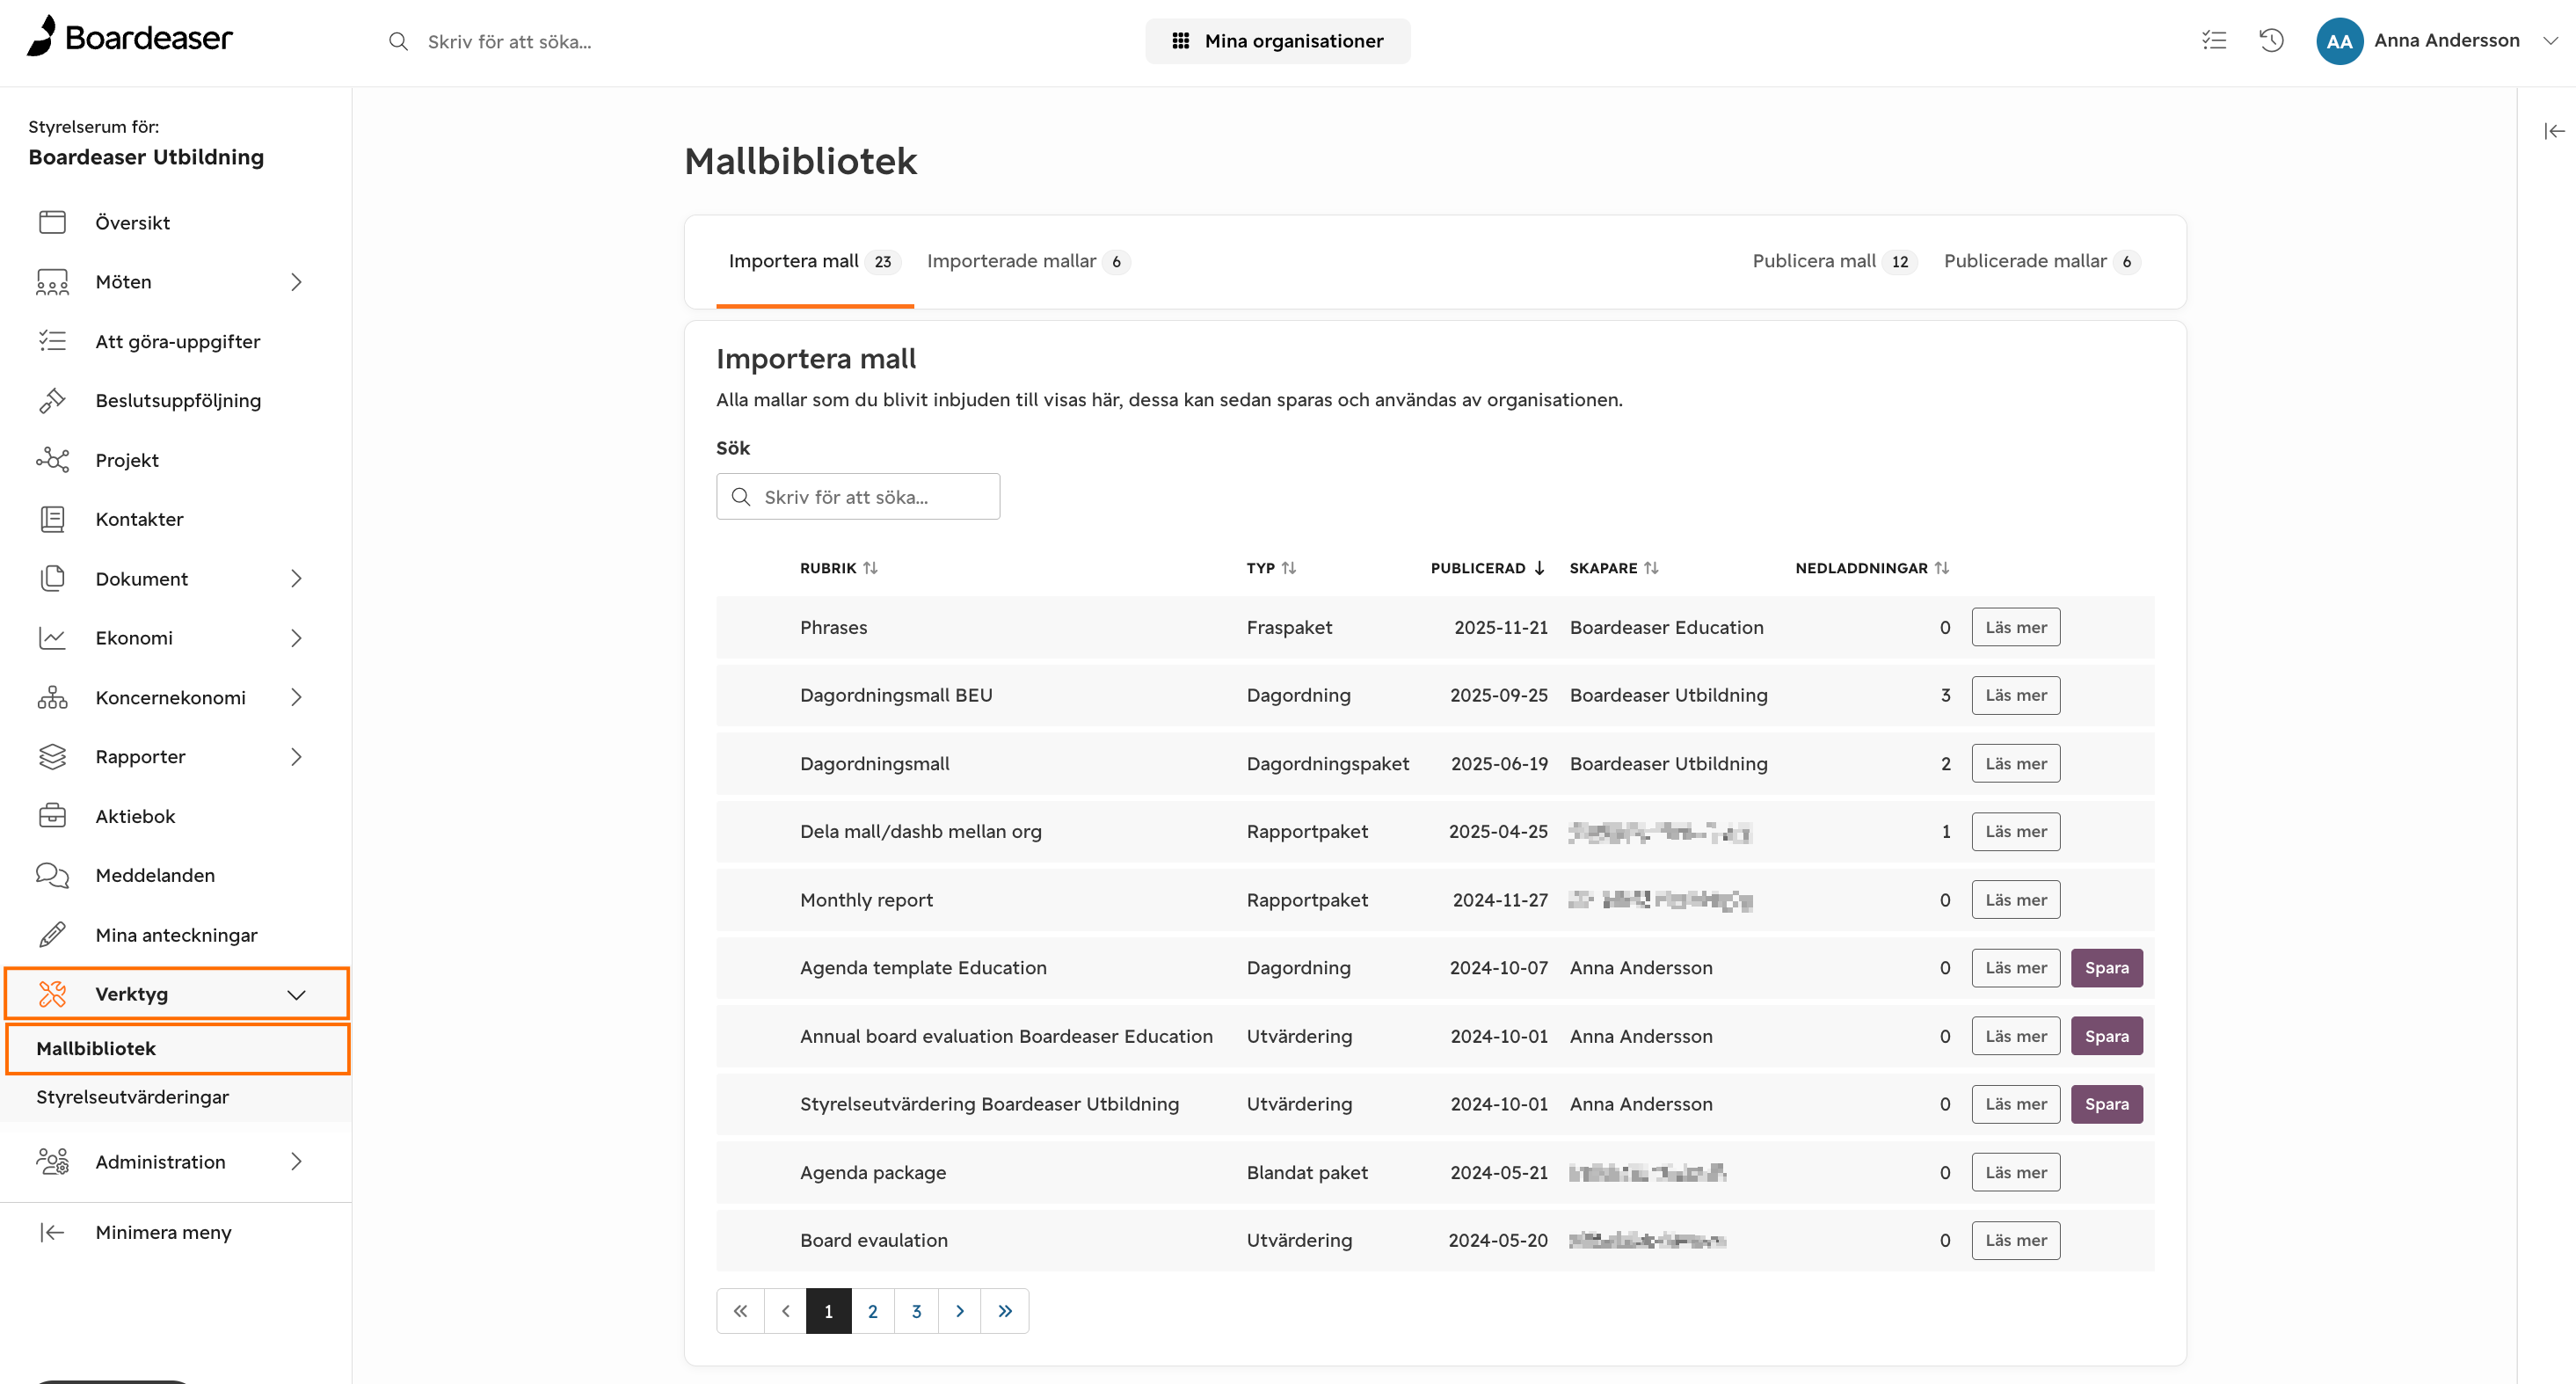Expand the Ekonomi menu chevron

tap(296, 638)
